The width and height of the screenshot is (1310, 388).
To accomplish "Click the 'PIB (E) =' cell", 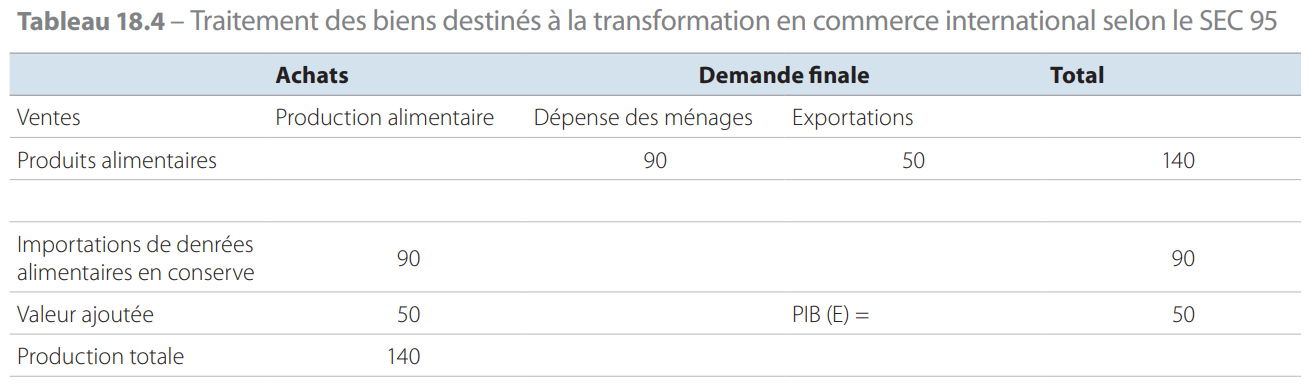I will coord(831,315).
